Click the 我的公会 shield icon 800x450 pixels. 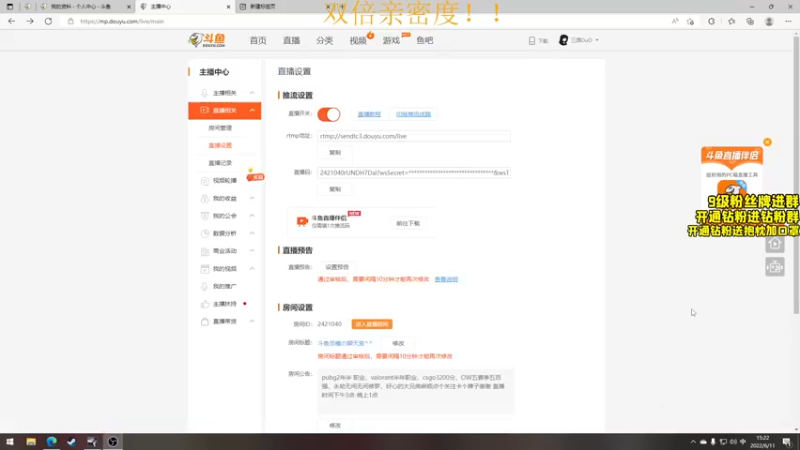205,216
